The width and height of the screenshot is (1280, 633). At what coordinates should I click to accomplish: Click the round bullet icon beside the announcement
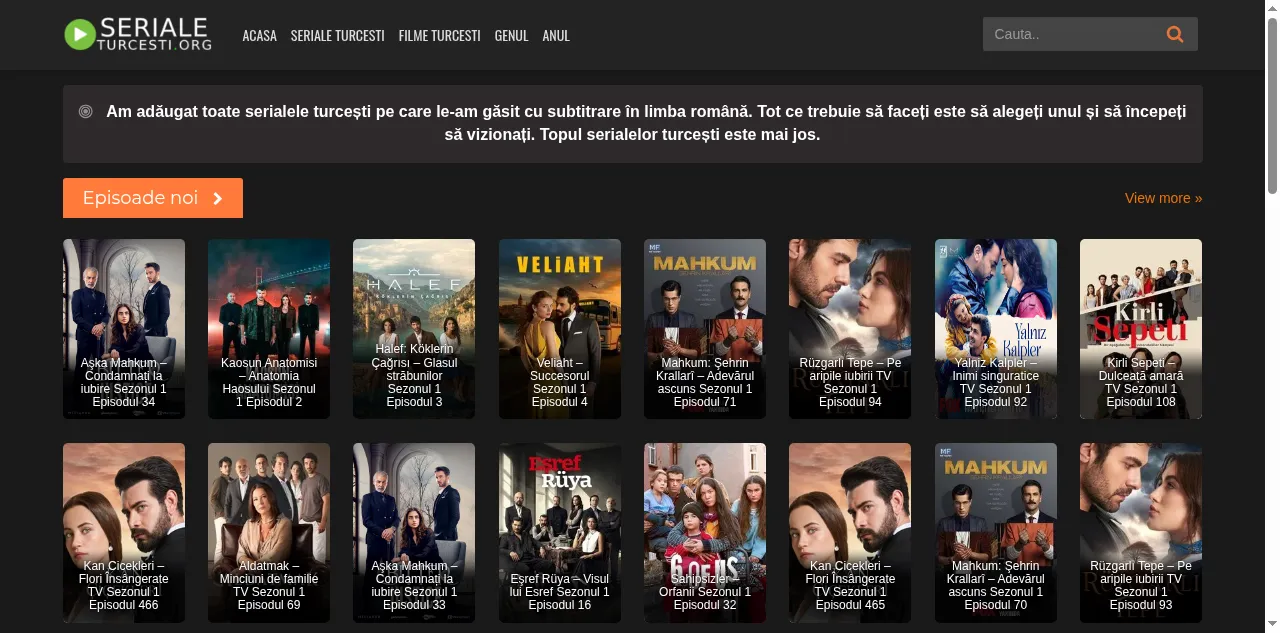coord(86,111)
